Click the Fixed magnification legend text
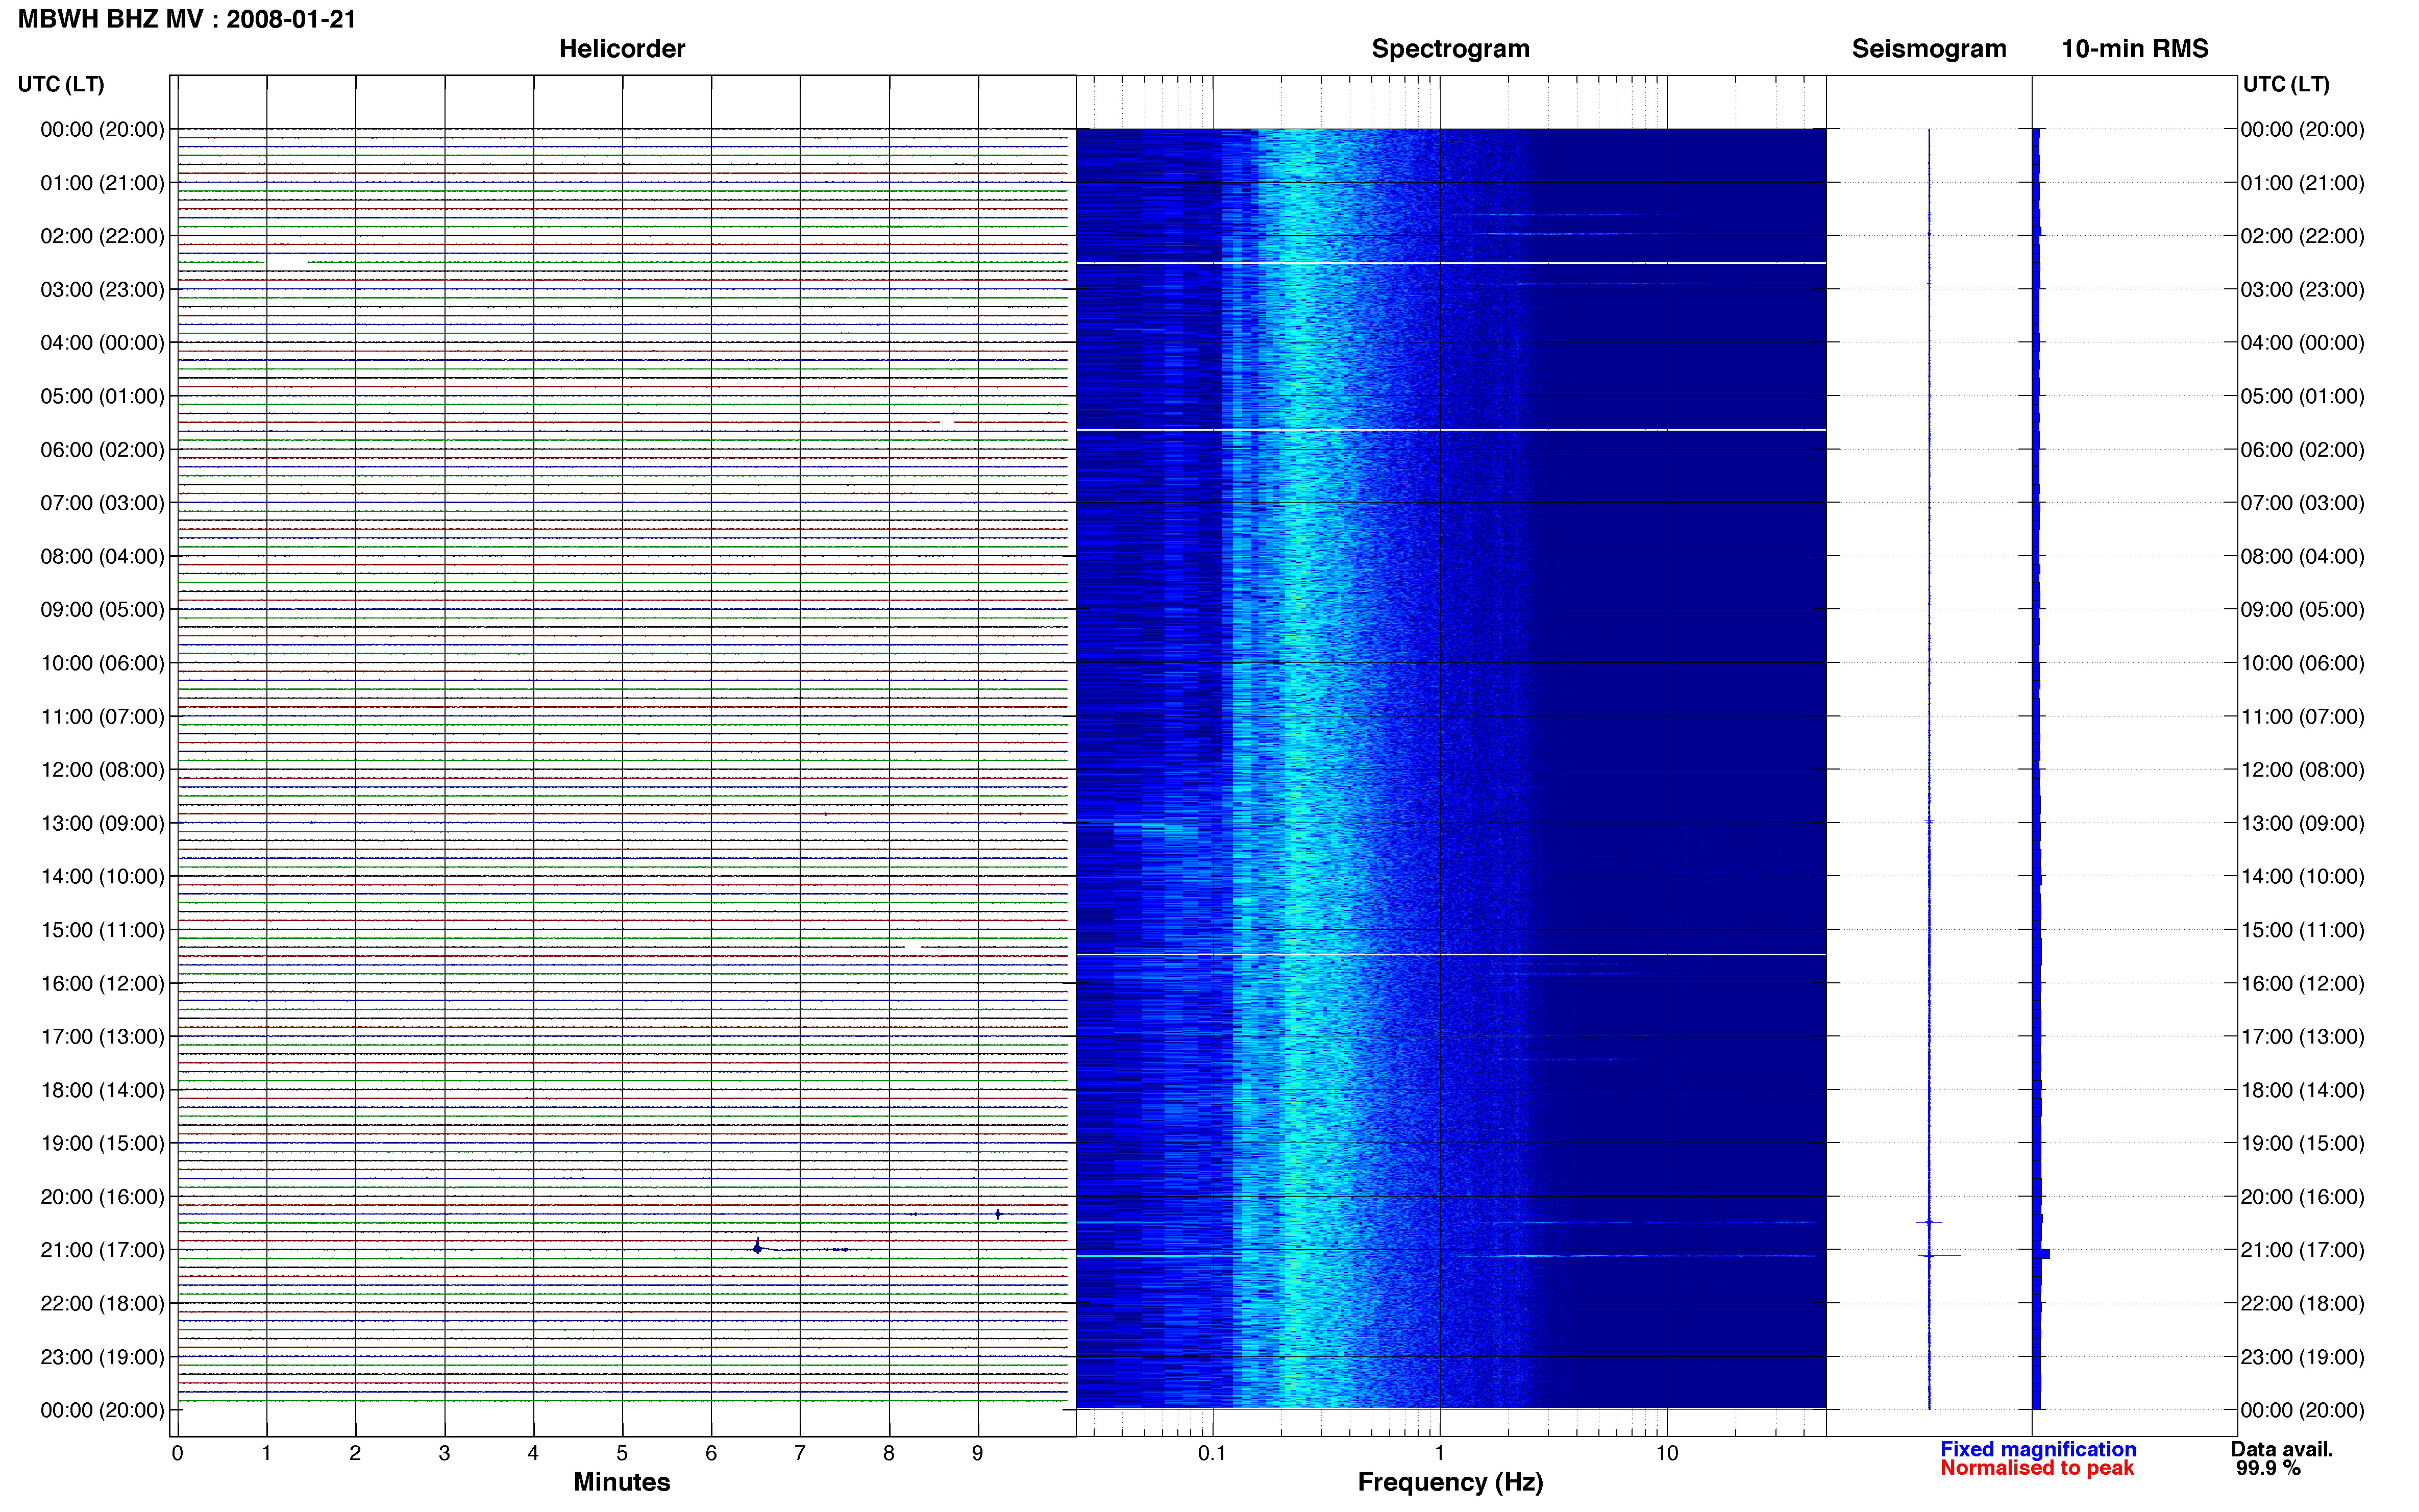The image size is (2419, 1512). pyautogui.click(x=2038, y=1449)
